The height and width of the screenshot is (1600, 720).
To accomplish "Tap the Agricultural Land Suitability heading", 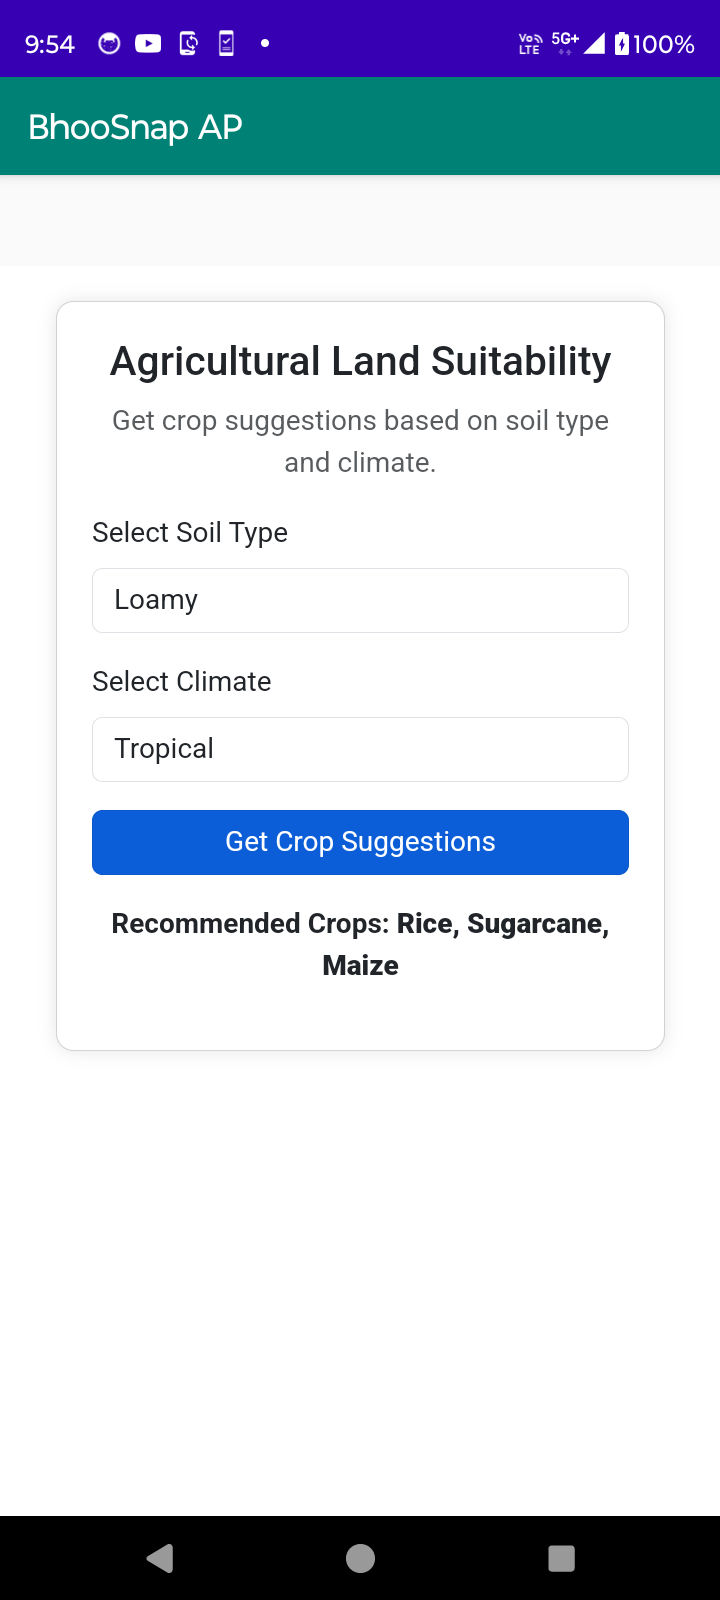I will [360, 361].
